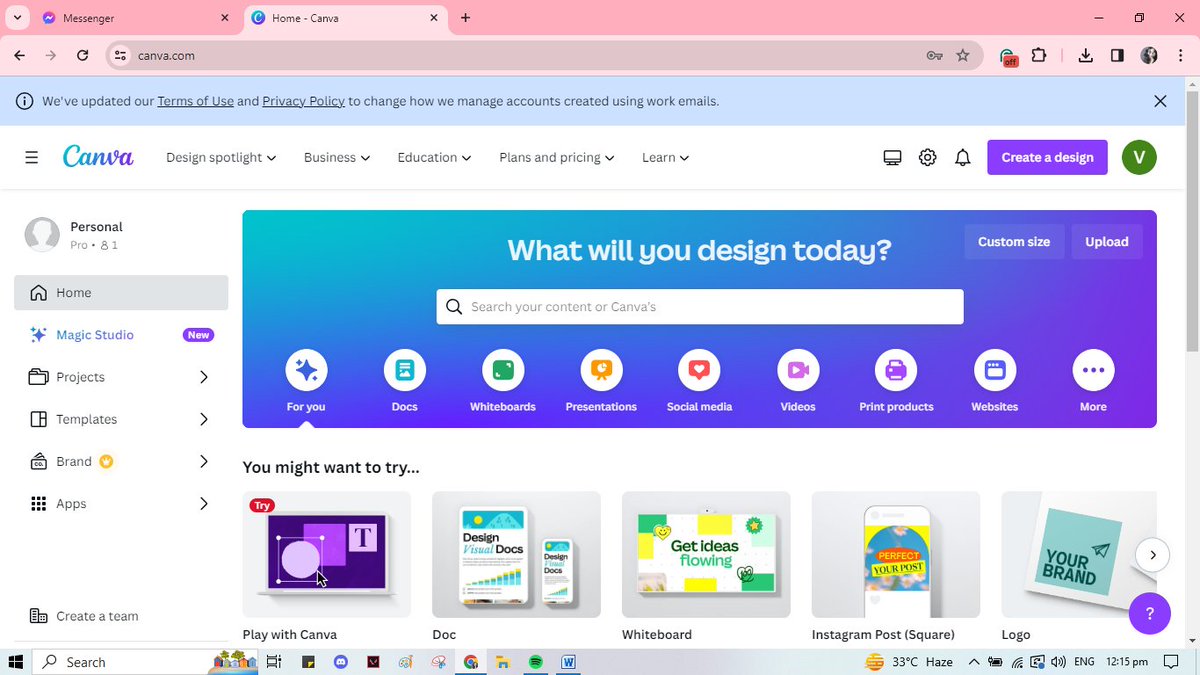
Task: Expand the Brand chevron in sidebar
Action: 204,461
